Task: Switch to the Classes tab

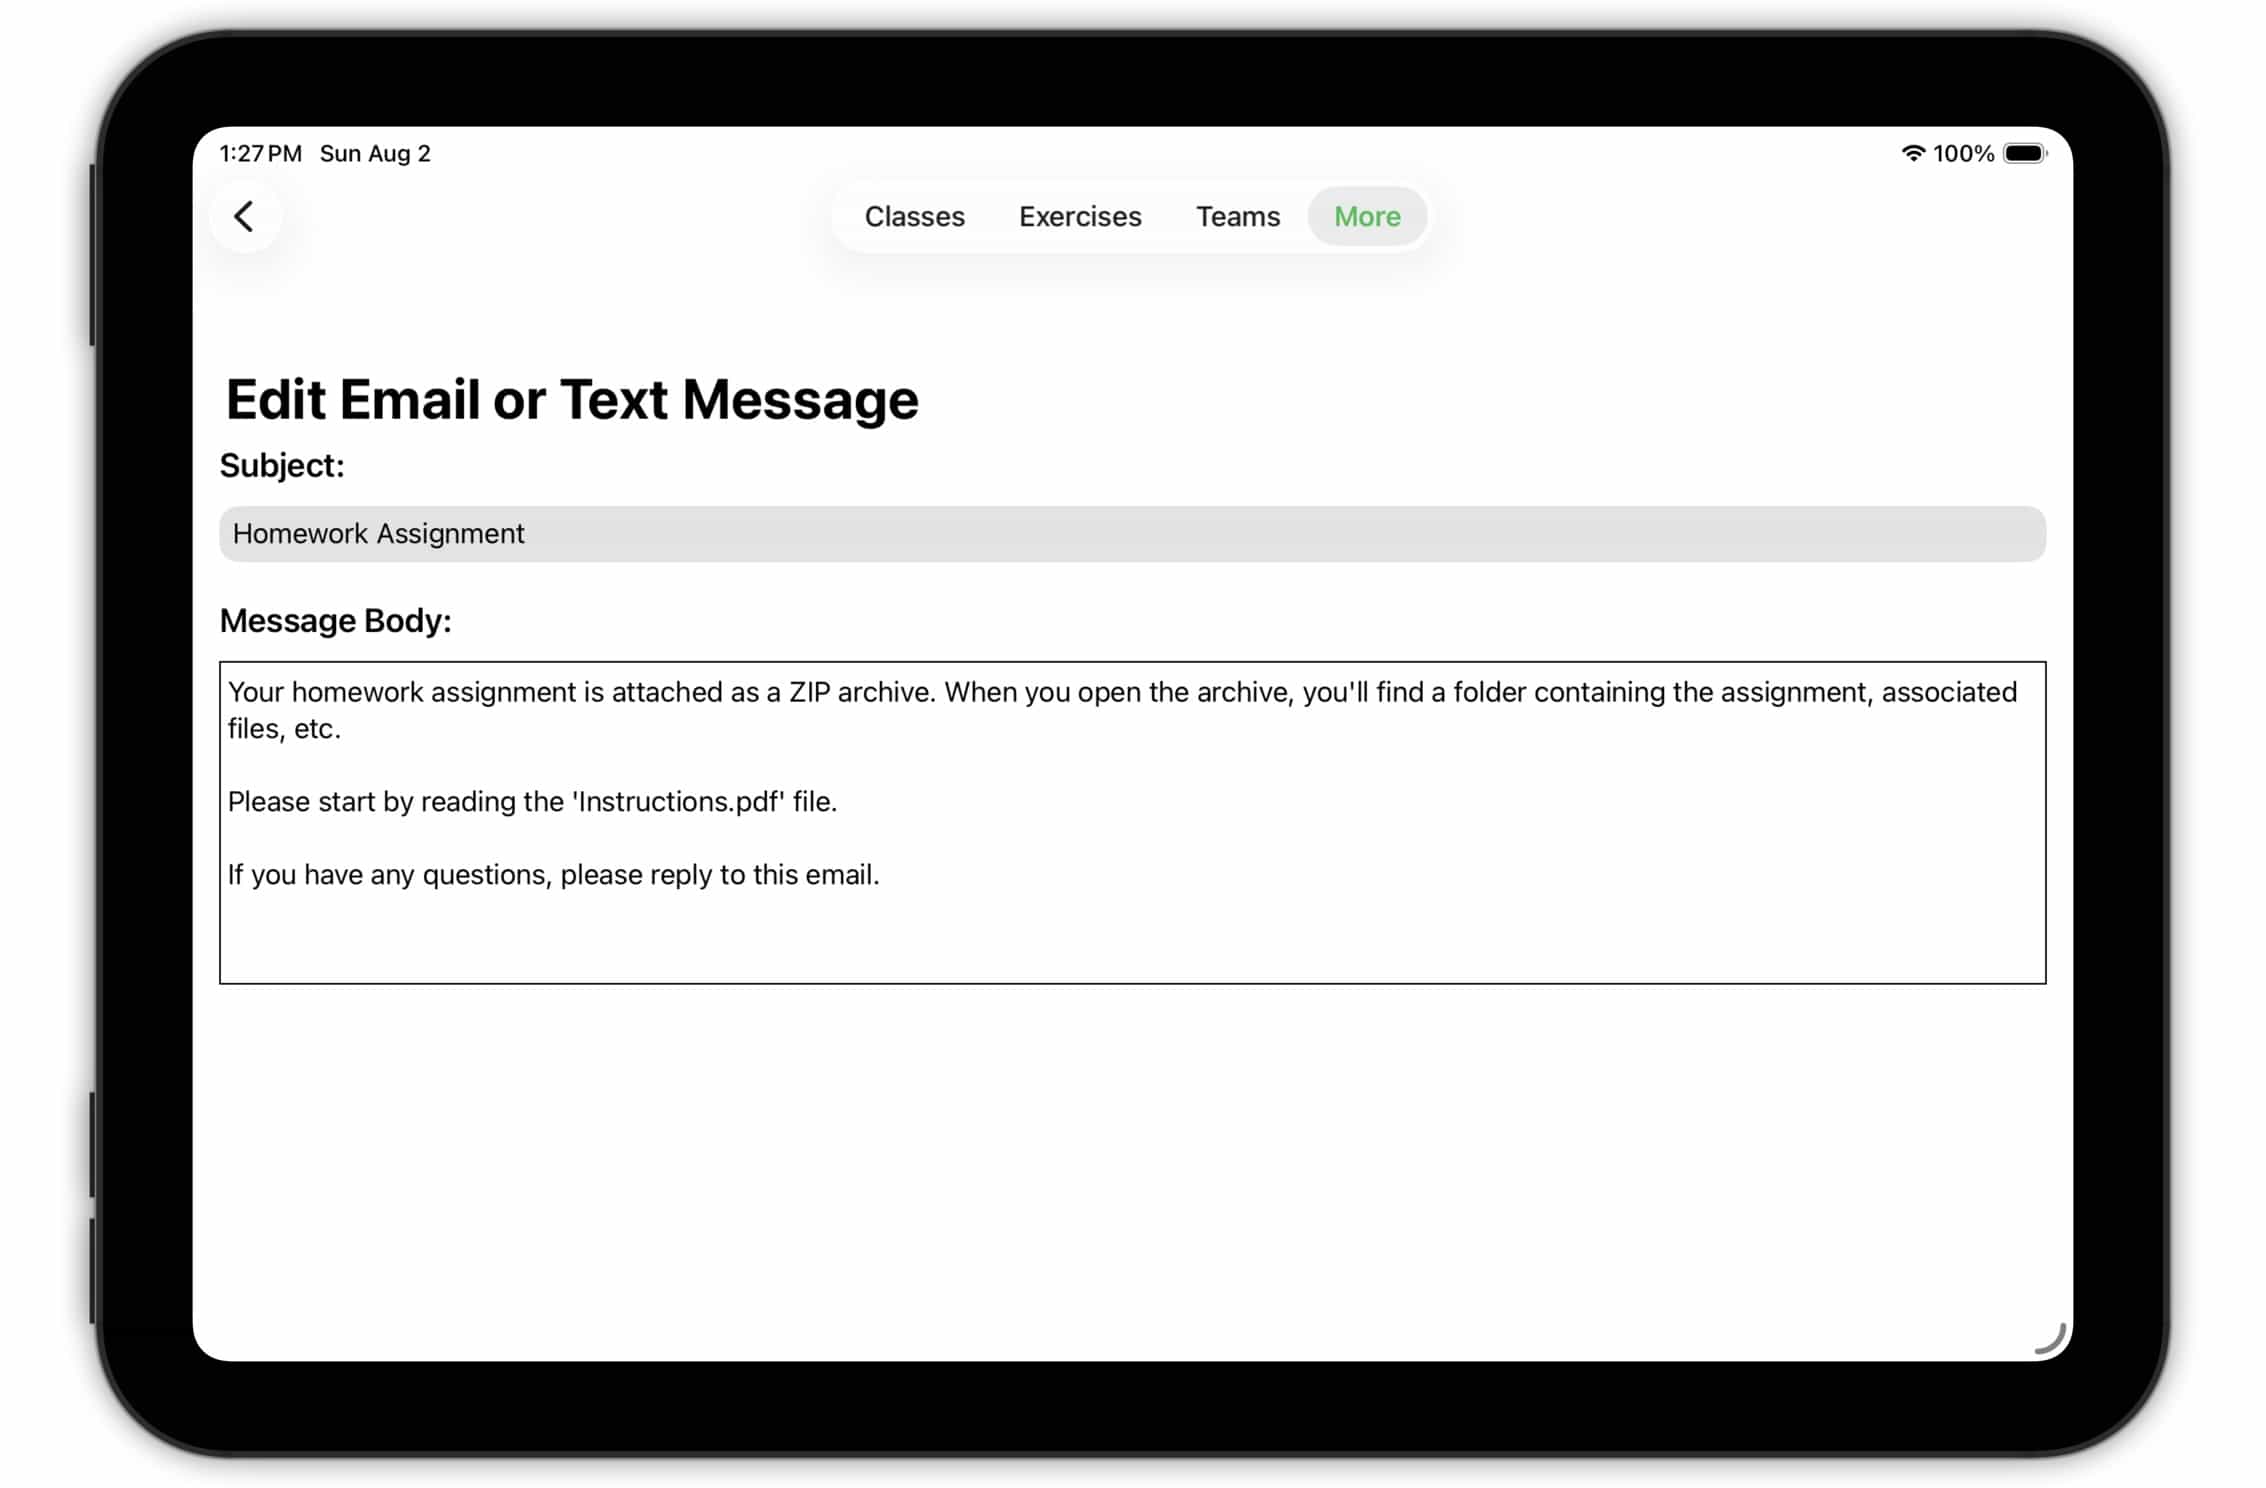Action: tap(914, 216)
